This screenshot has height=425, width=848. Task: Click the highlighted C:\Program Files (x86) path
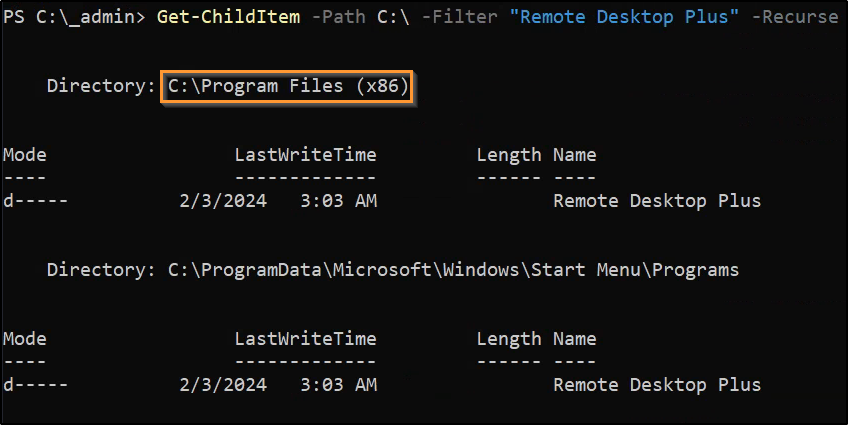point(287,87)
